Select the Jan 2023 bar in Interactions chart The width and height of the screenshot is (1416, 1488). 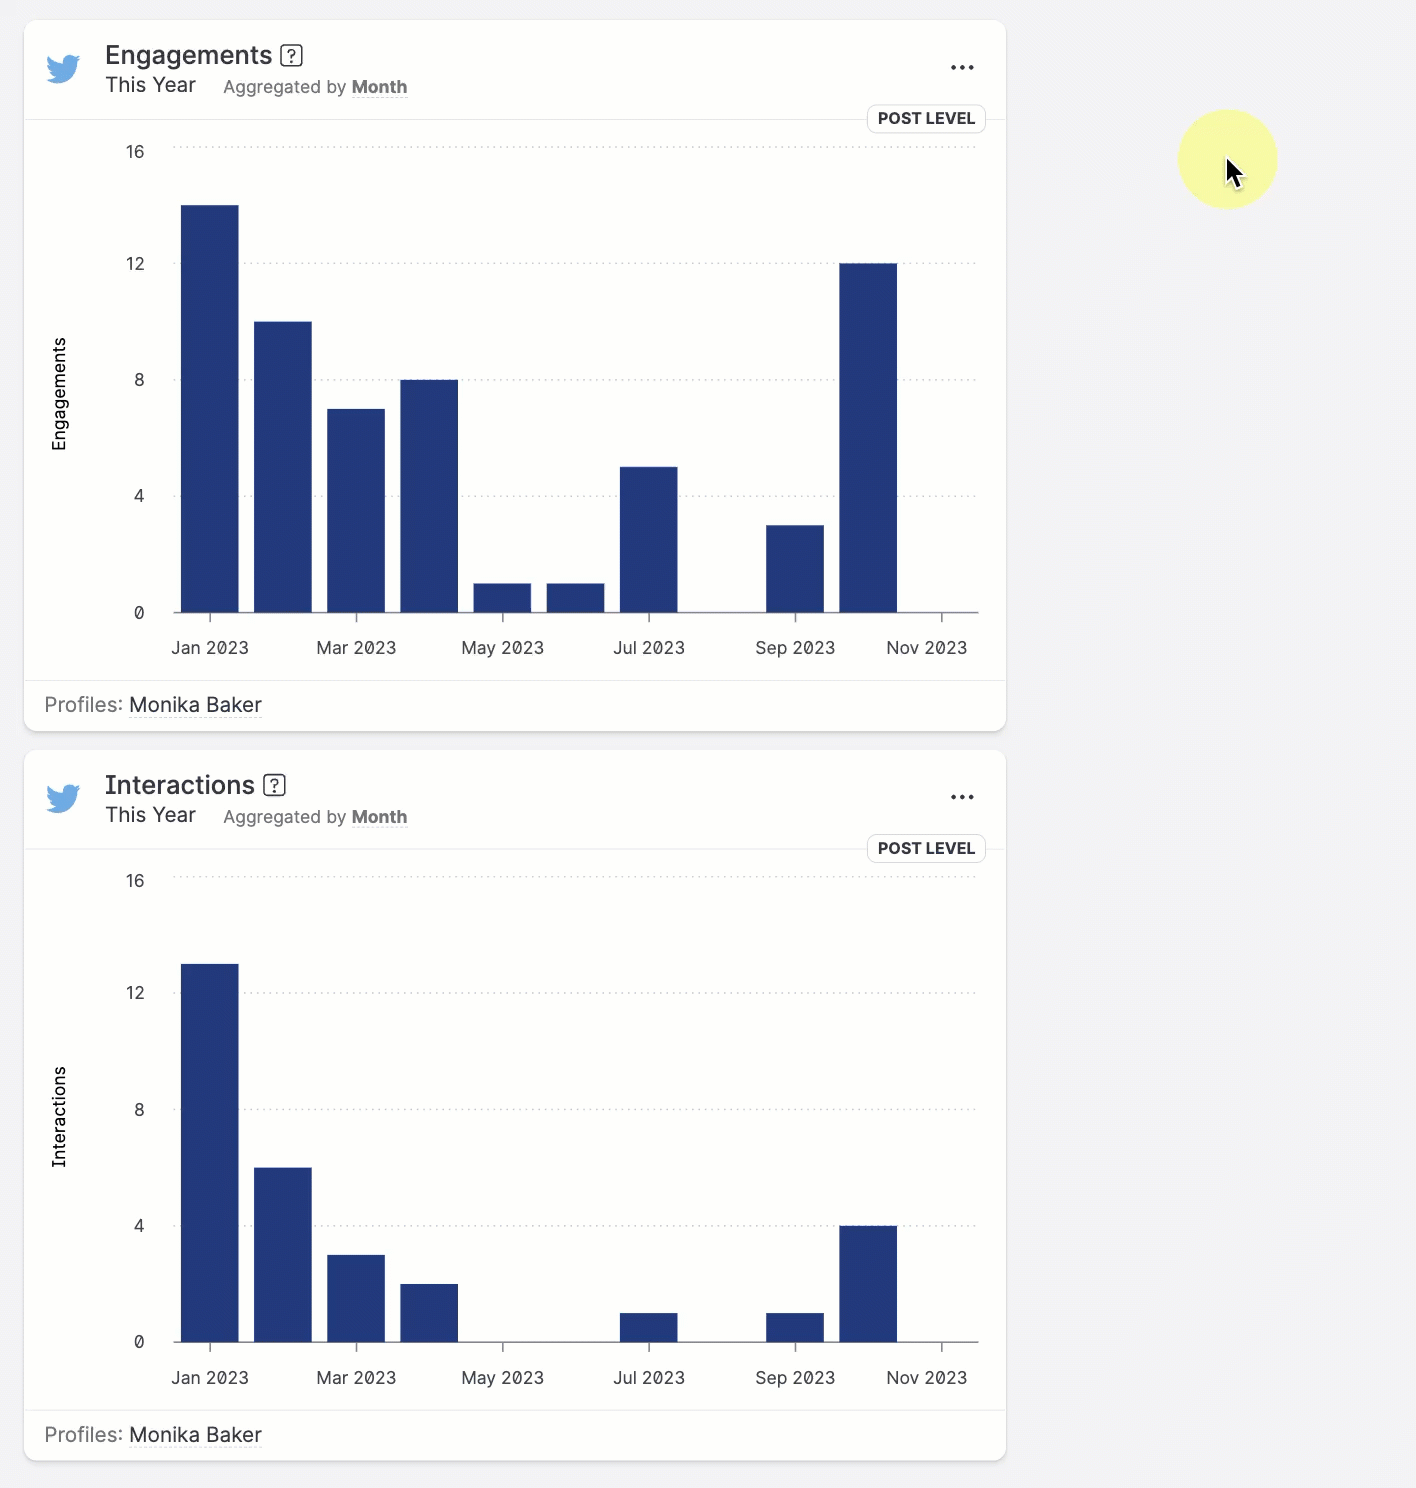click(210, 1152)
